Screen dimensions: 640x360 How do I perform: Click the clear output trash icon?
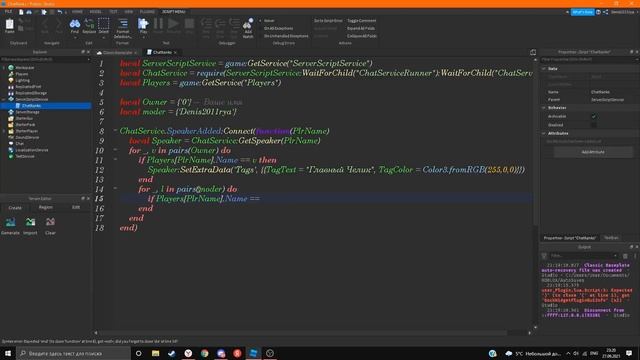tap(625, 256)
